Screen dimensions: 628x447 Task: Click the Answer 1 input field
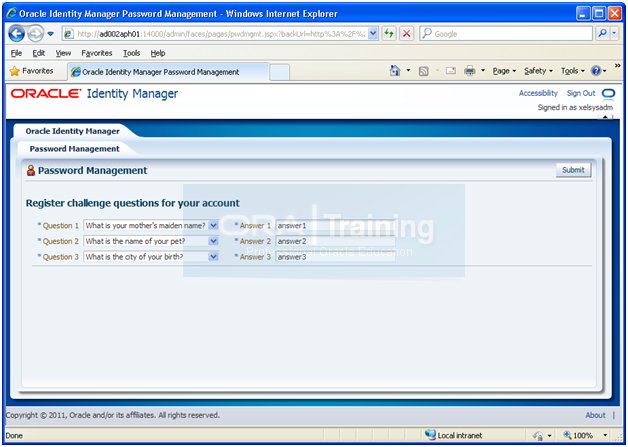[336, 226]
